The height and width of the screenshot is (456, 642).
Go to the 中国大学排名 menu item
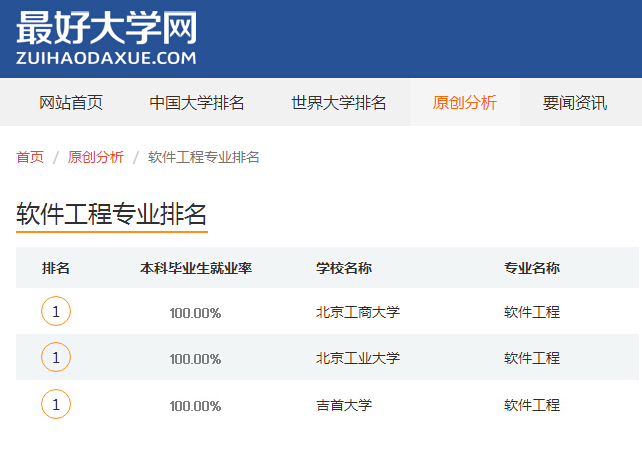point(197,103)
